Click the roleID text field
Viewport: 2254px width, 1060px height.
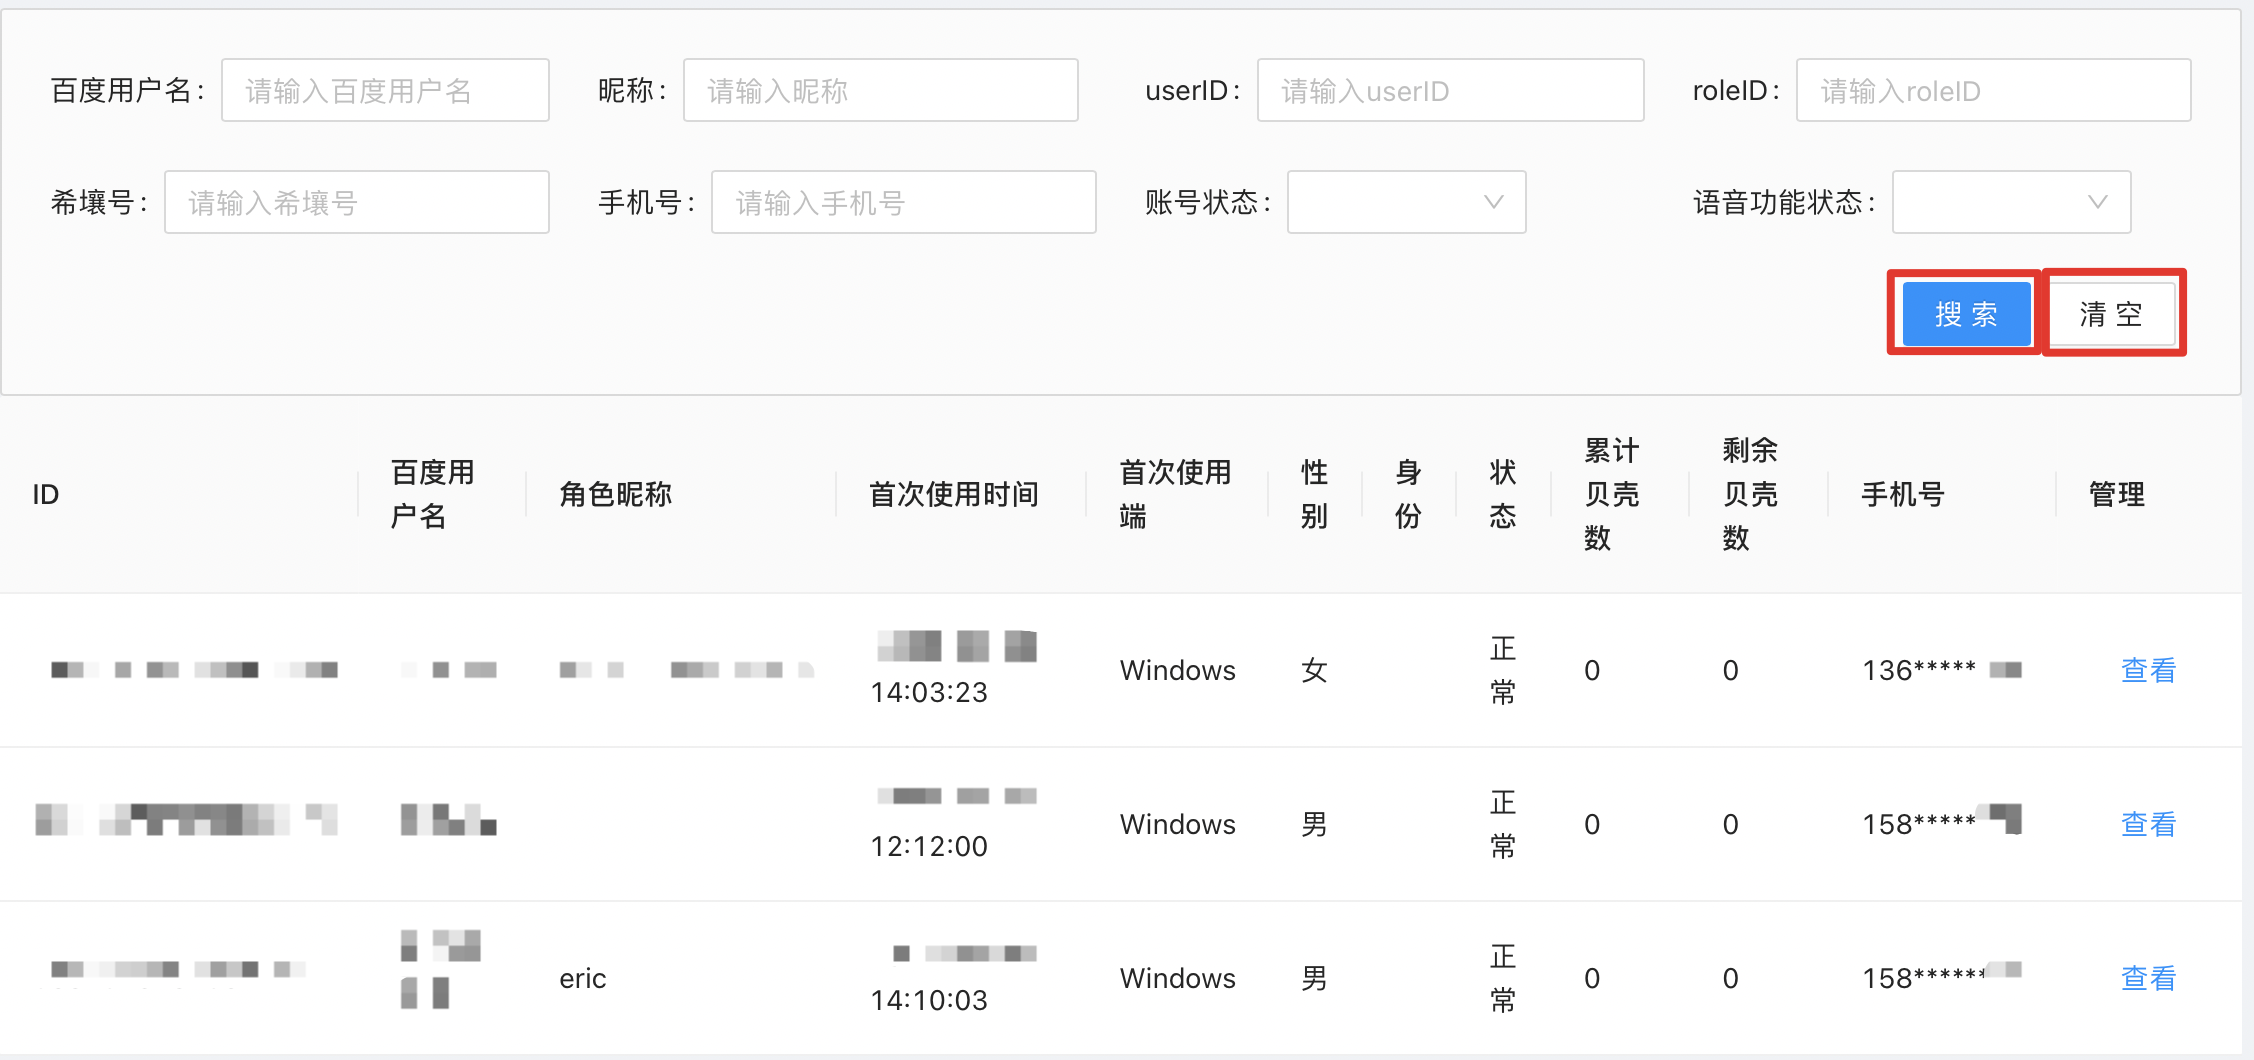pyautogui.click(x=1992, y=91)
